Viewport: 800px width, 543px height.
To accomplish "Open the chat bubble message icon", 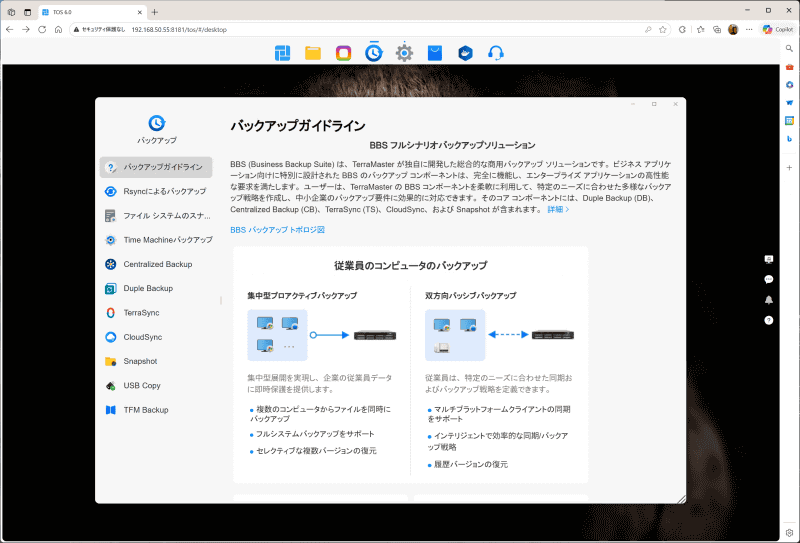I will click(768, 279).
